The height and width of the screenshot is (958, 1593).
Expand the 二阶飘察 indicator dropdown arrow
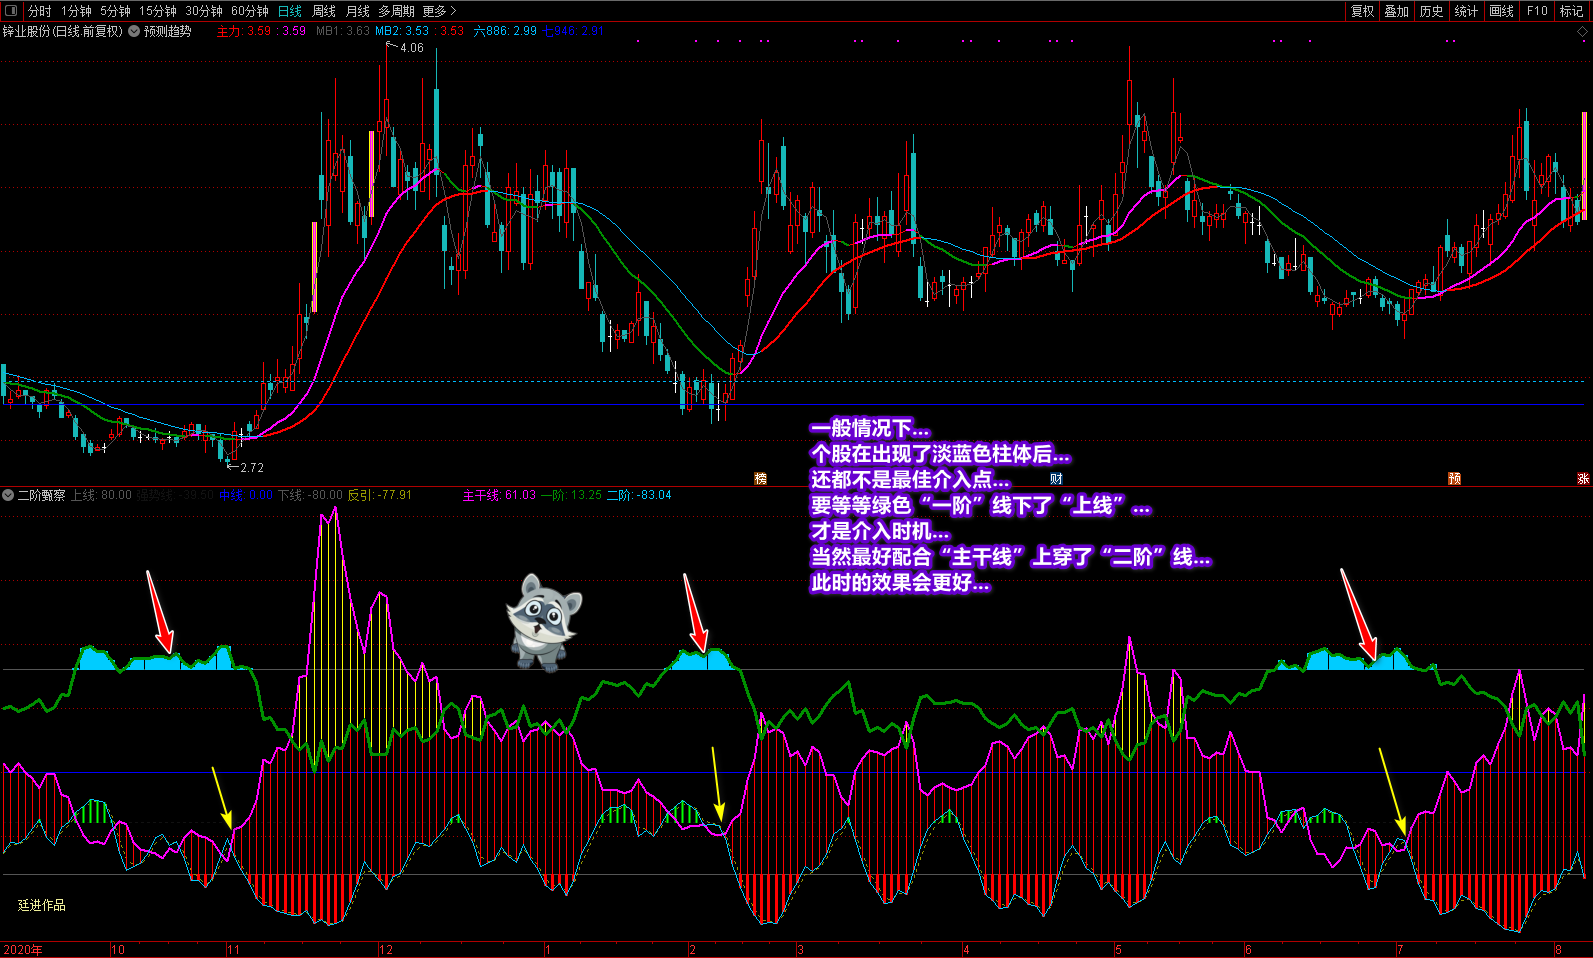pyautogui.click(x=8, y=495)
